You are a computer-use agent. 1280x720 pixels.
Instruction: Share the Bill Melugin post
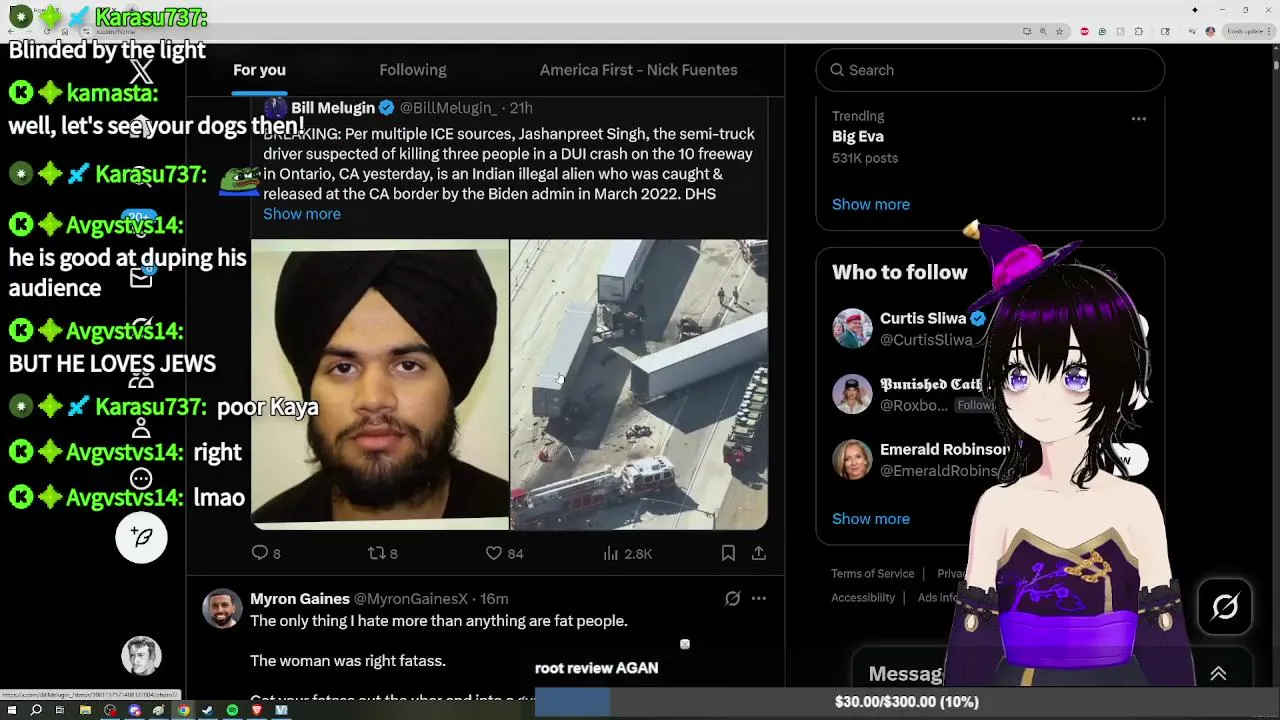tap(759, 553)
